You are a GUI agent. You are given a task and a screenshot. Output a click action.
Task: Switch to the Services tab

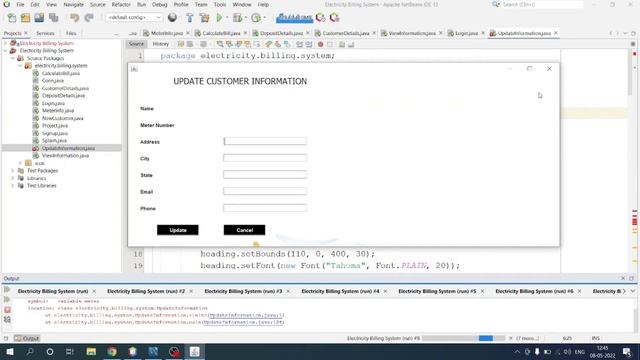coord(45,33)
